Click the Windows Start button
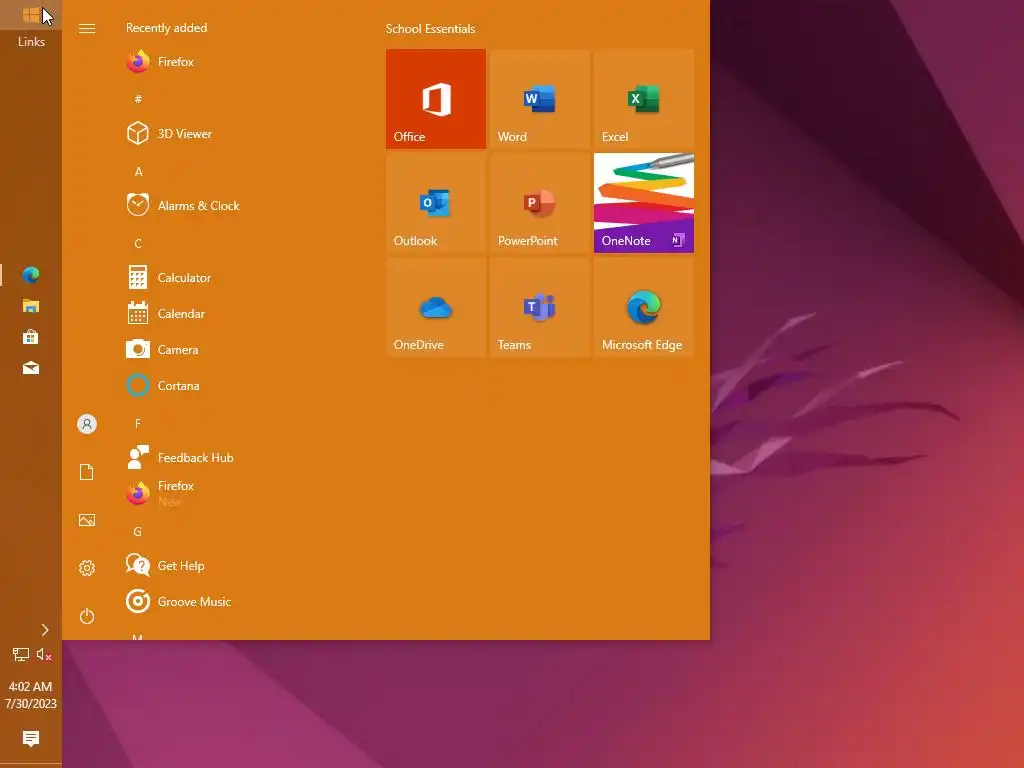 [31, 14]
